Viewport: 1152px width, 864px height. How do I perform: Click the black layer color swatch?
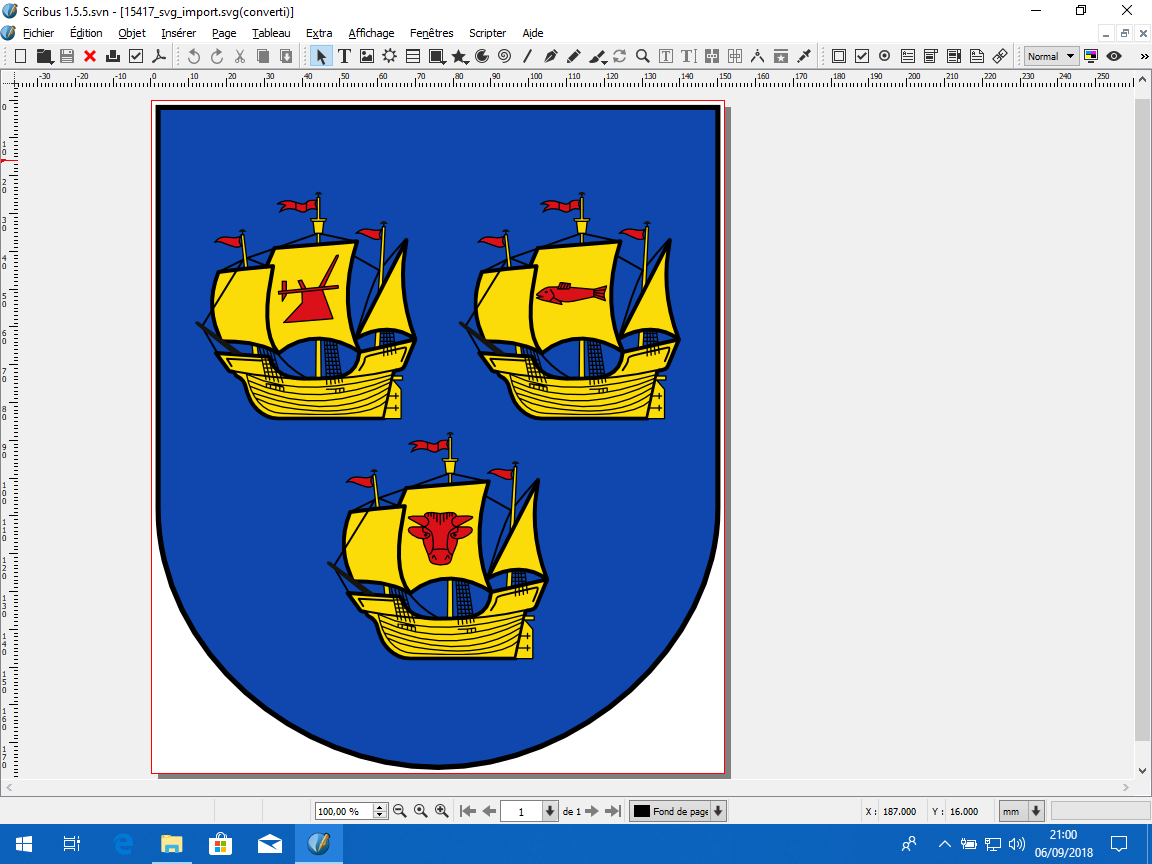641,811
